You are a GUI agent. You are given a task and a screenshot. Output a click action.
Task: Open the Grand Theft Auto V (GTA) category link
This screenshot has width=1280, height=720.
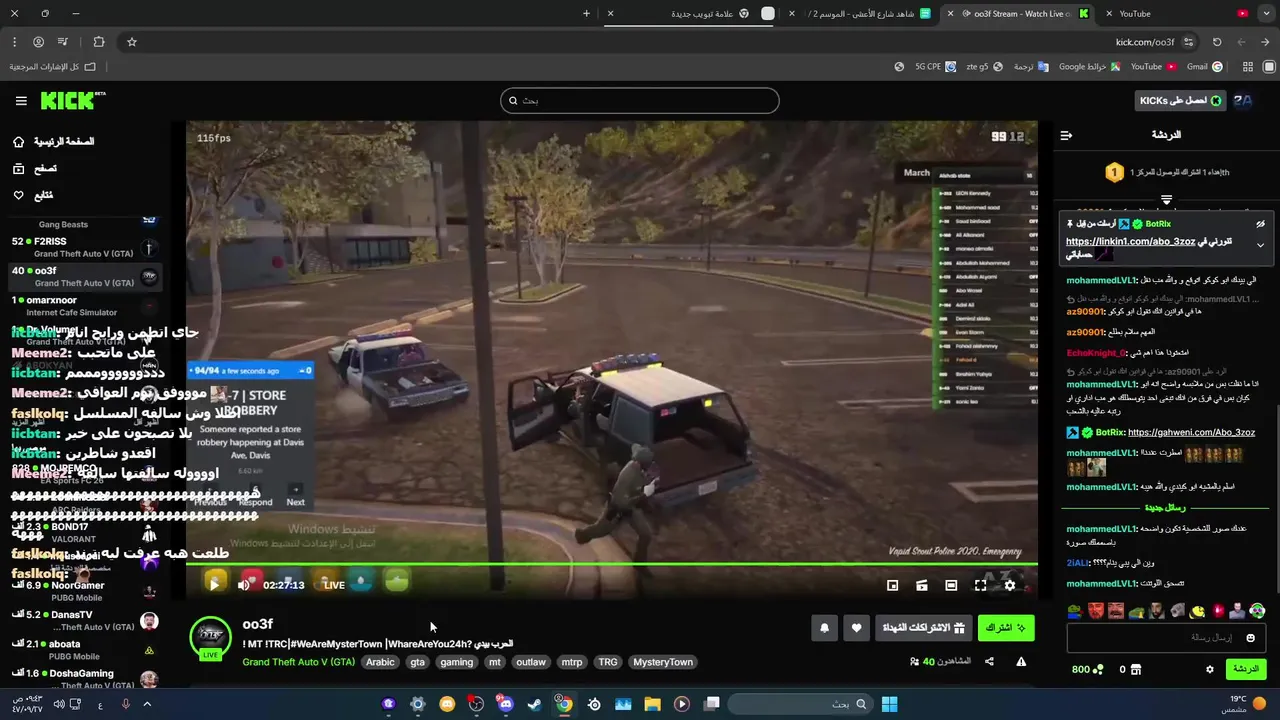point(298,662)
